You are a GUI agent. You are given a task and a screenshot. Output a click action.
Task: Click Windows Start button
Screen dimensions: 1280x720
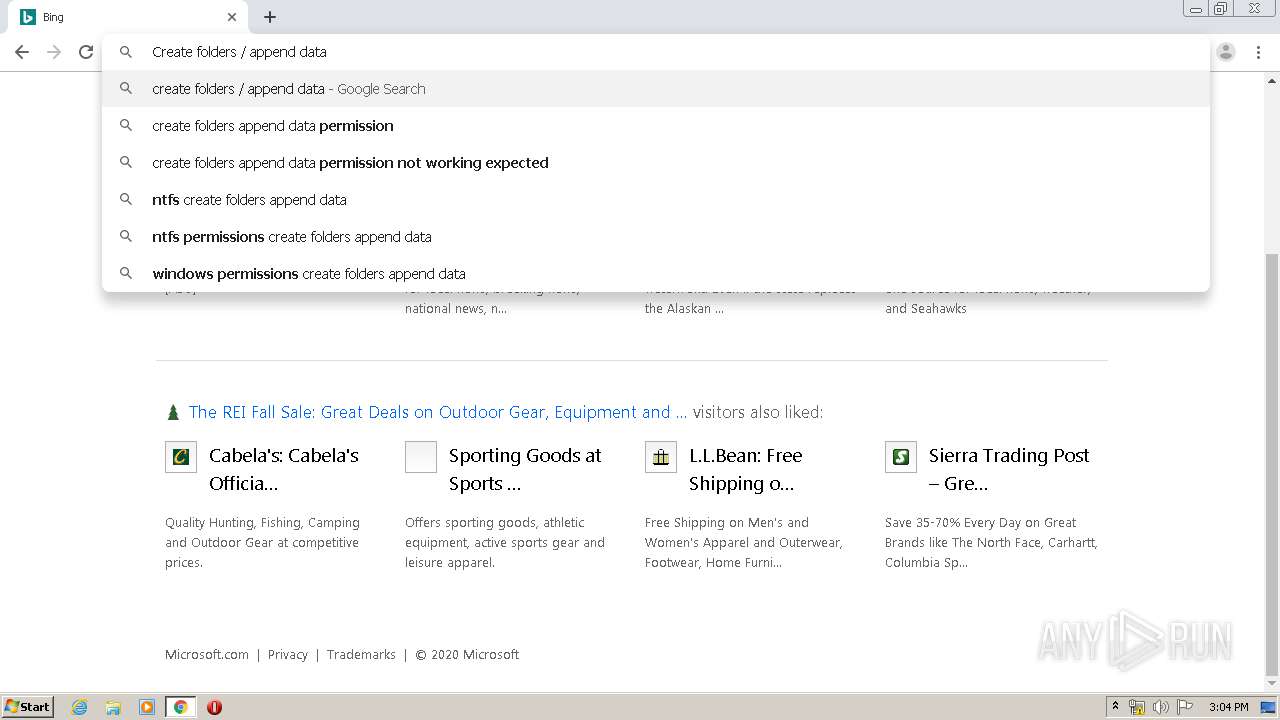click(x=28, y=707)
